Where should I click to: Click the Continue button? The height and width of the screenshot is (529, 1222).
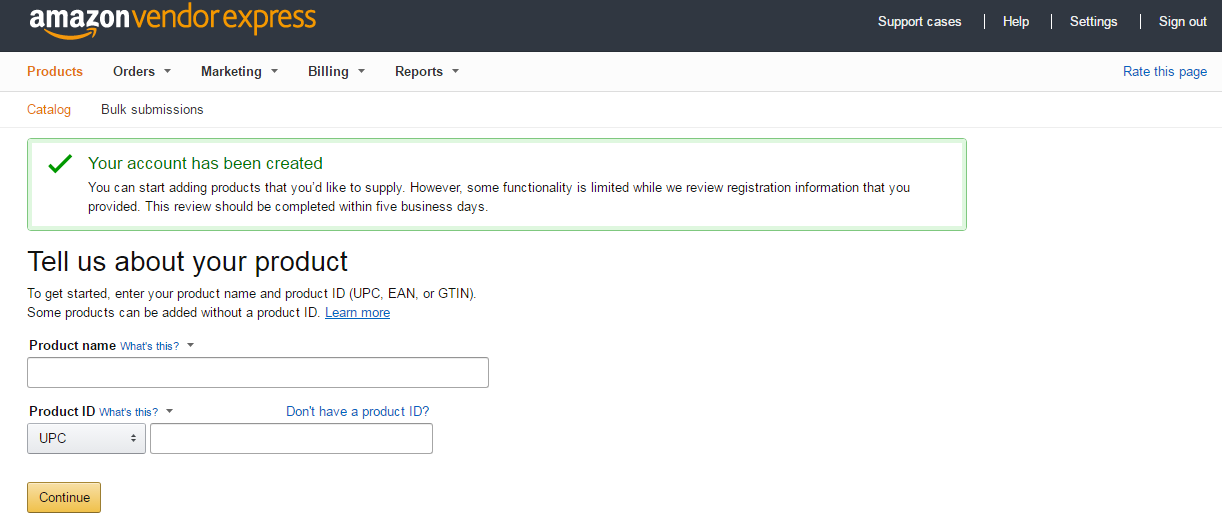[64, 497]
